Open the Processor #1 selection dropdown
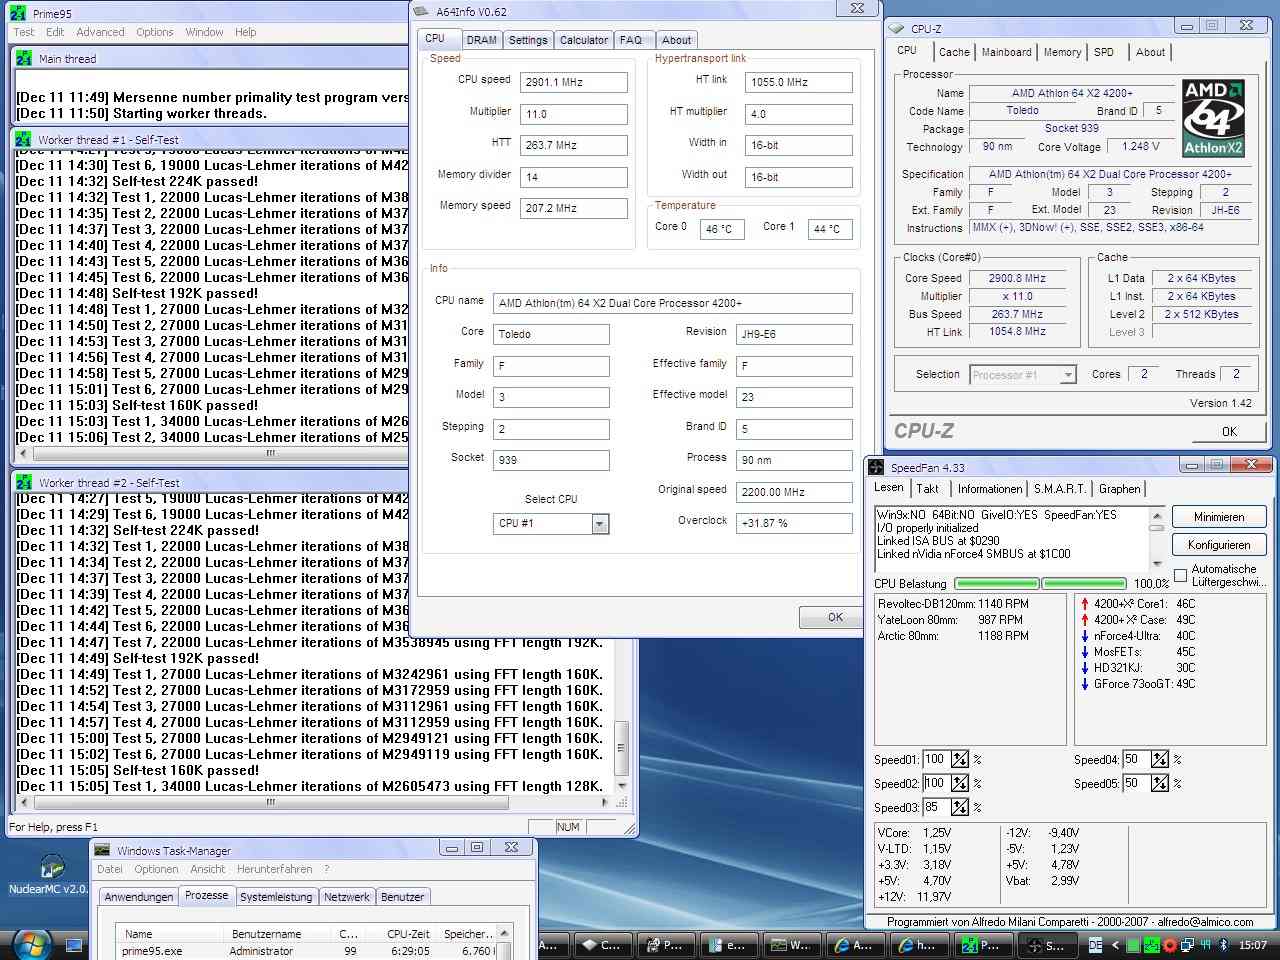1280x960 pixels. pos(1068,375)
